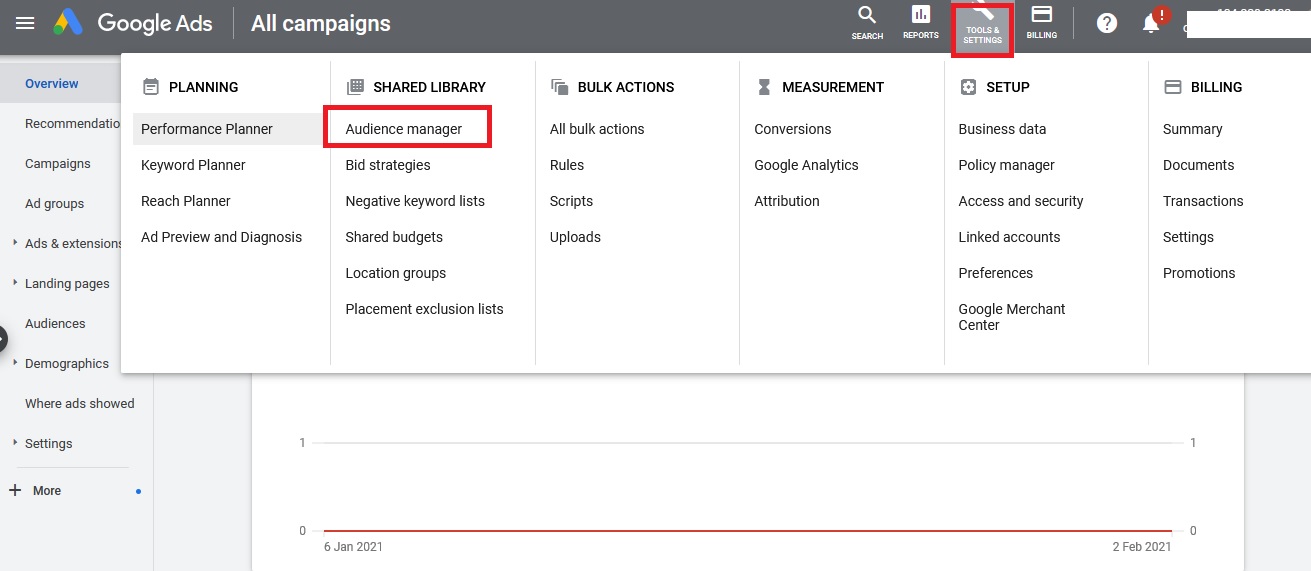
Task: Open Reach Planner
Action: pyautogui.click(x=186, y=201)
